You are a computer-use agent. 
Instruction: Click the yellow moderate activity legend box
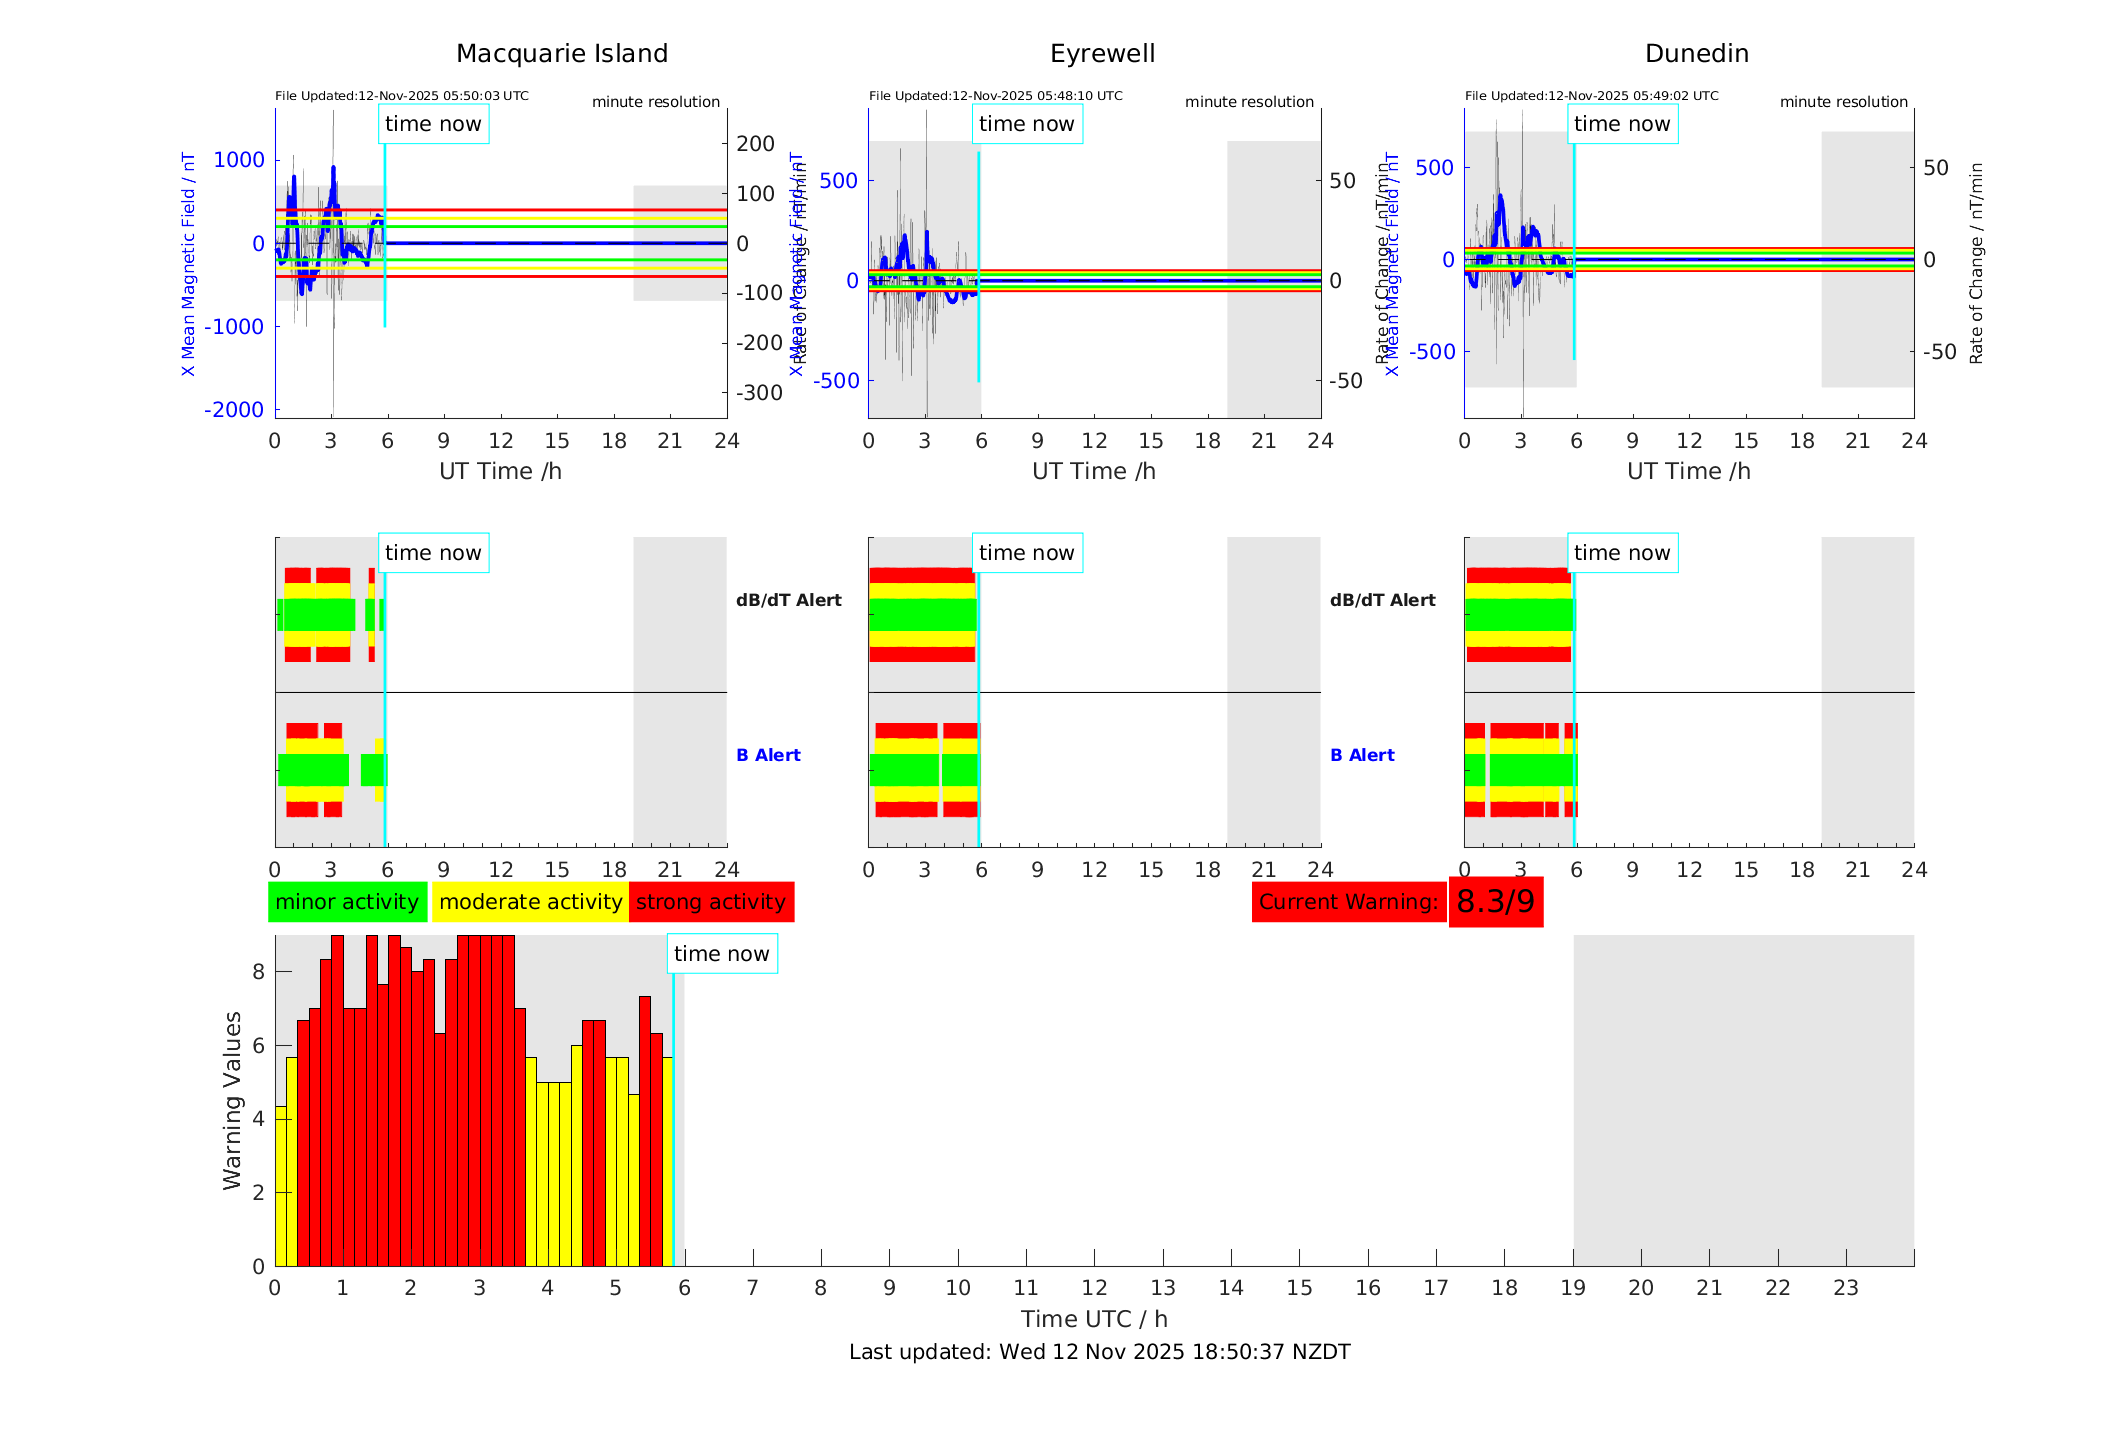pyautogui.click(x=530, y=902)
